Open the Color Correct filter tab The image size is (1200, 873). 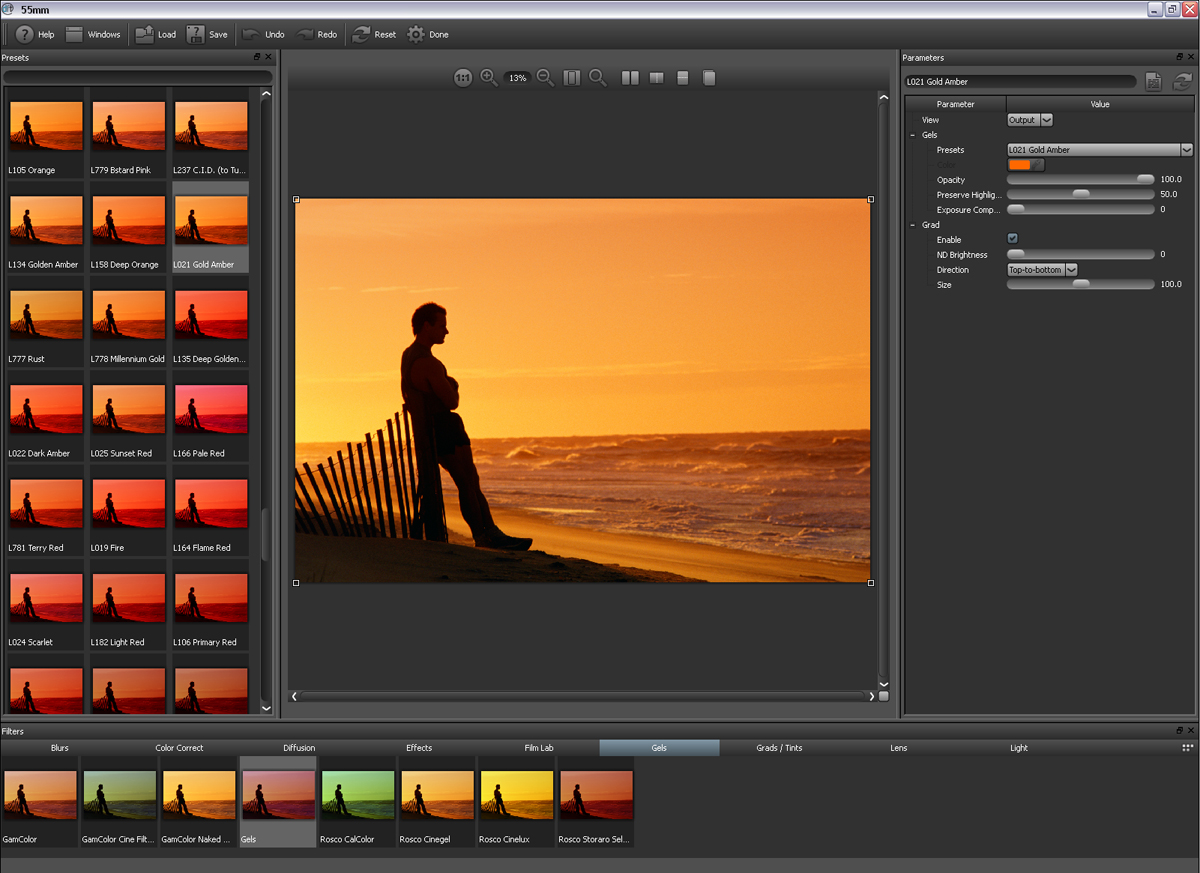tap(179, 748)
